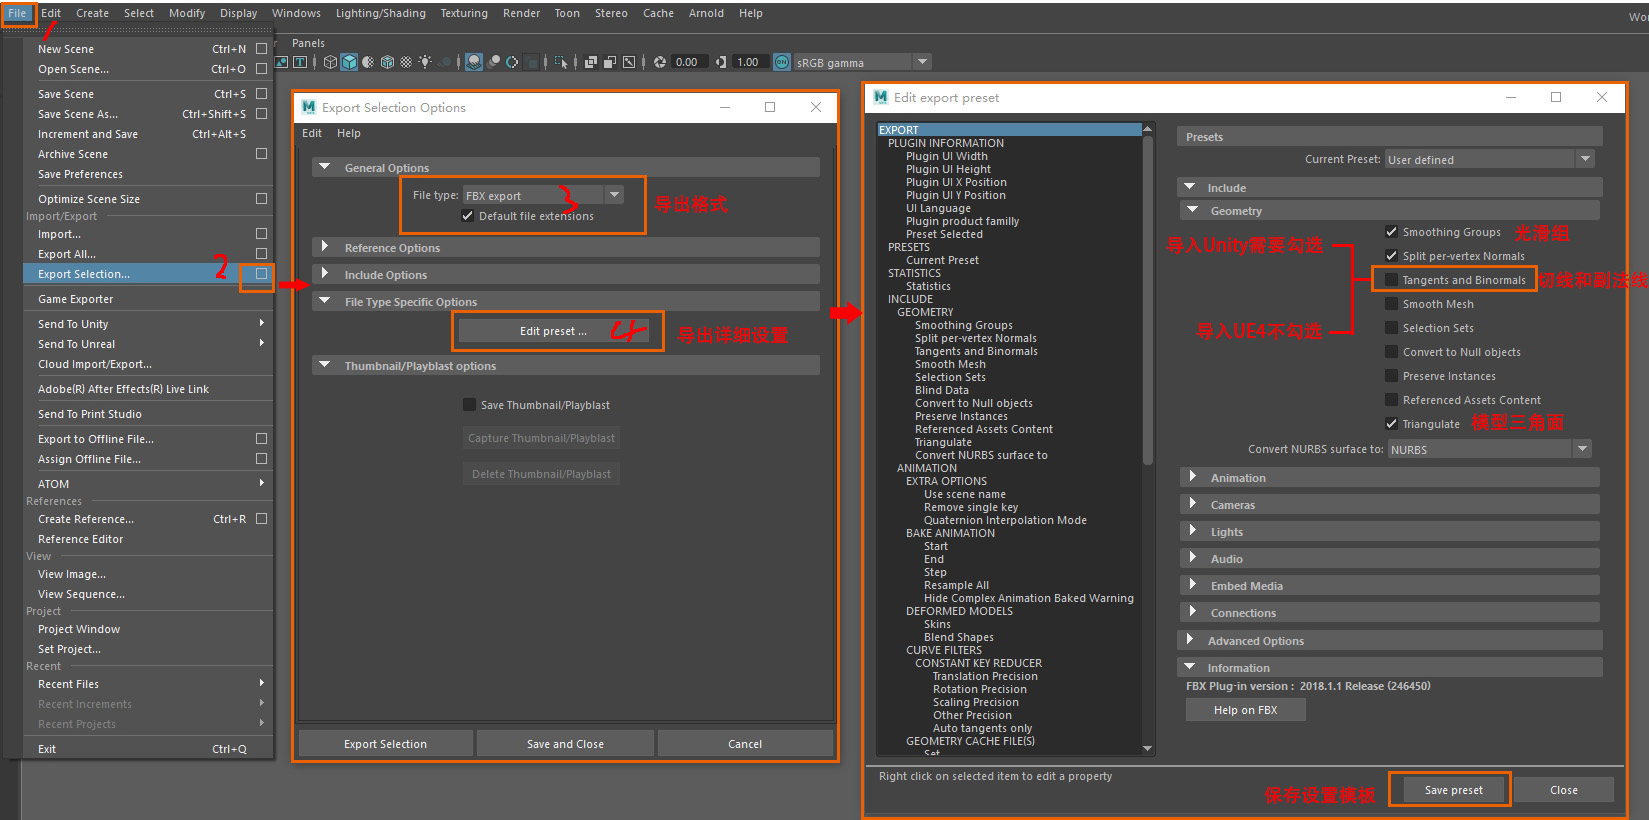Viewport: 1649px width, 820px height.
Task: Toggle the Triangulate checkbox
Action: [1391, 423]
